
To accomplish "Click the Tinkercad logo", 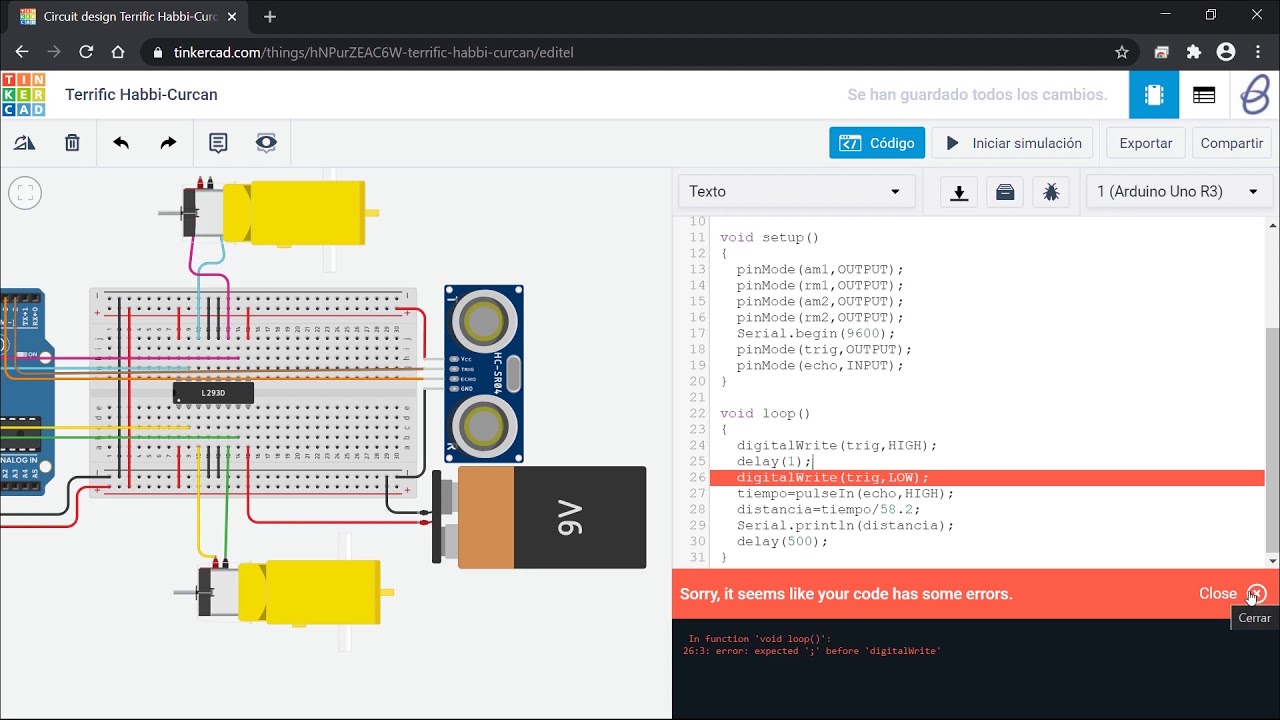I will pyautogui.click(x=23, y=95).
